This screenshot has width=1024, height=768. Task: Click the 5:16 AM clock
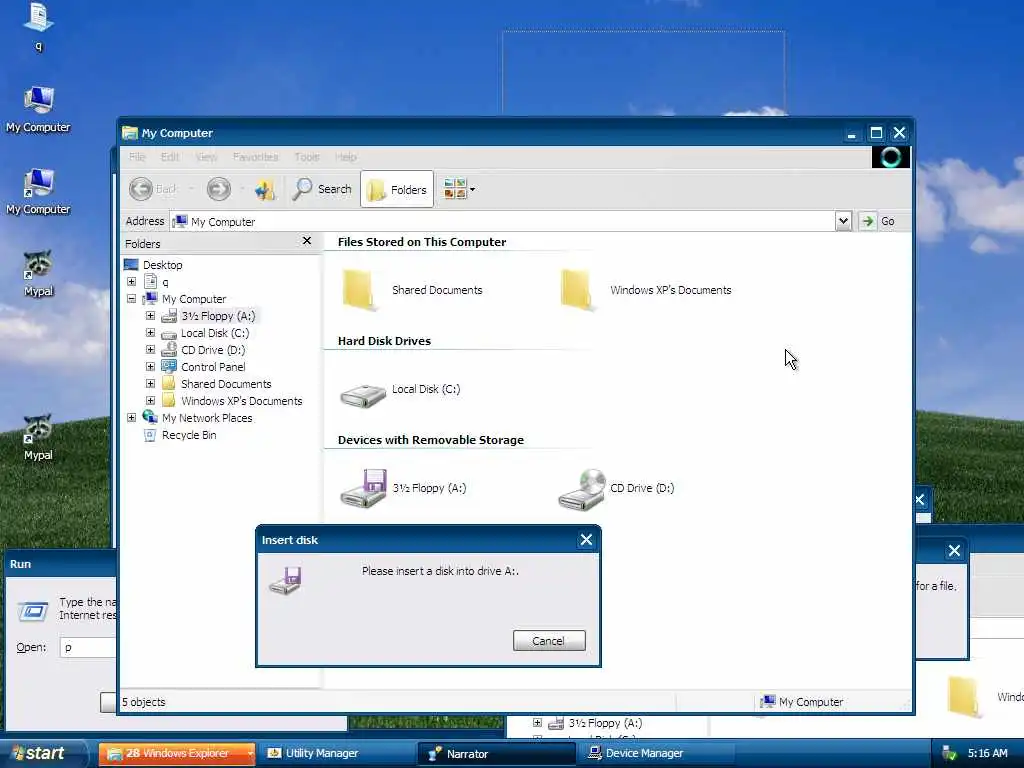[x=987, y=753]
